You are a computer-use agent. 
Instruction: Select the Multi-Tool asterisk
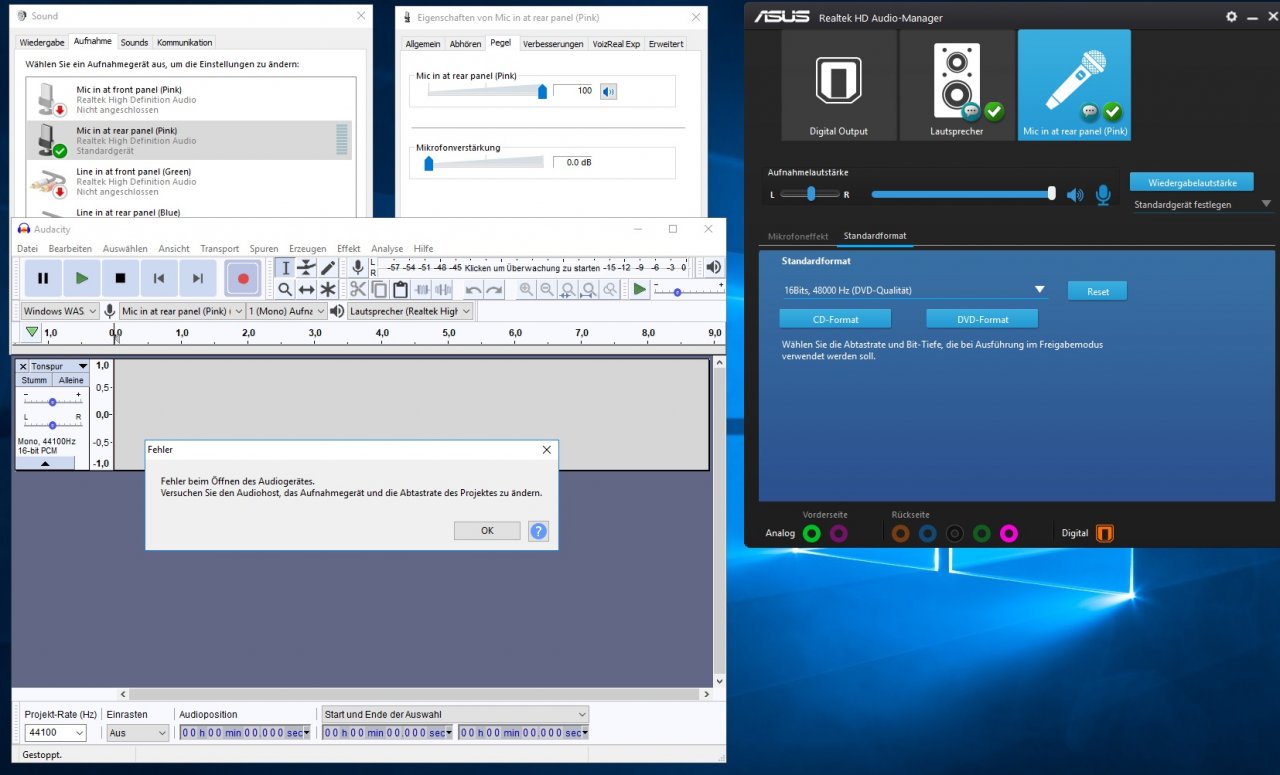coord(328,289)
